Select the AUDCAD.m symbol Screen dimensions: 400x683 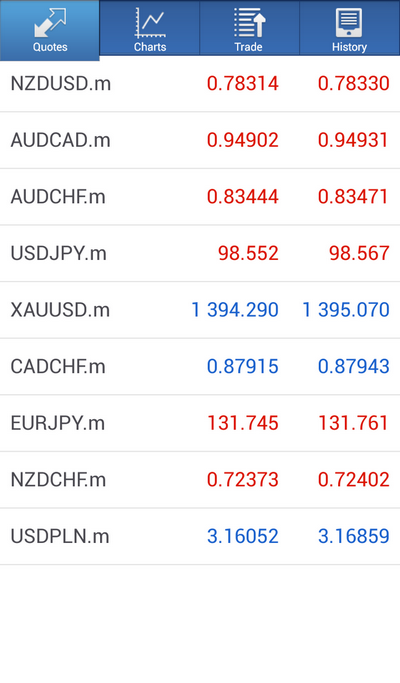[x=61, y=140]
